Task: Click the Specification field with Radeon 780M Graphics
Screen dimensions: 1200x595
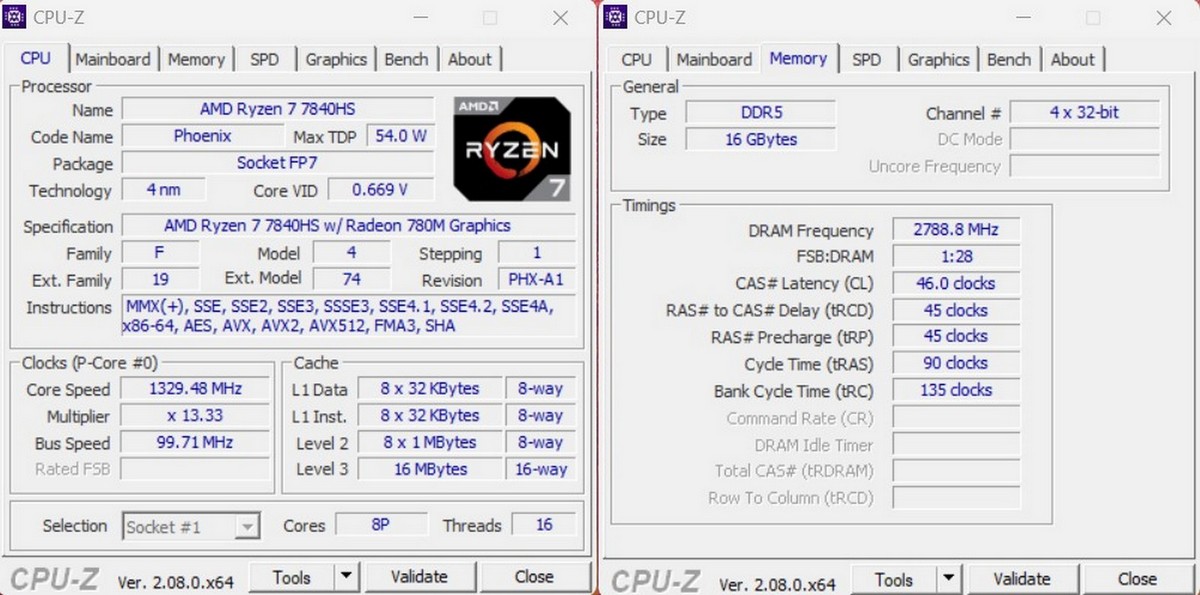Action: pyautogui.click(x=348, y=226)
